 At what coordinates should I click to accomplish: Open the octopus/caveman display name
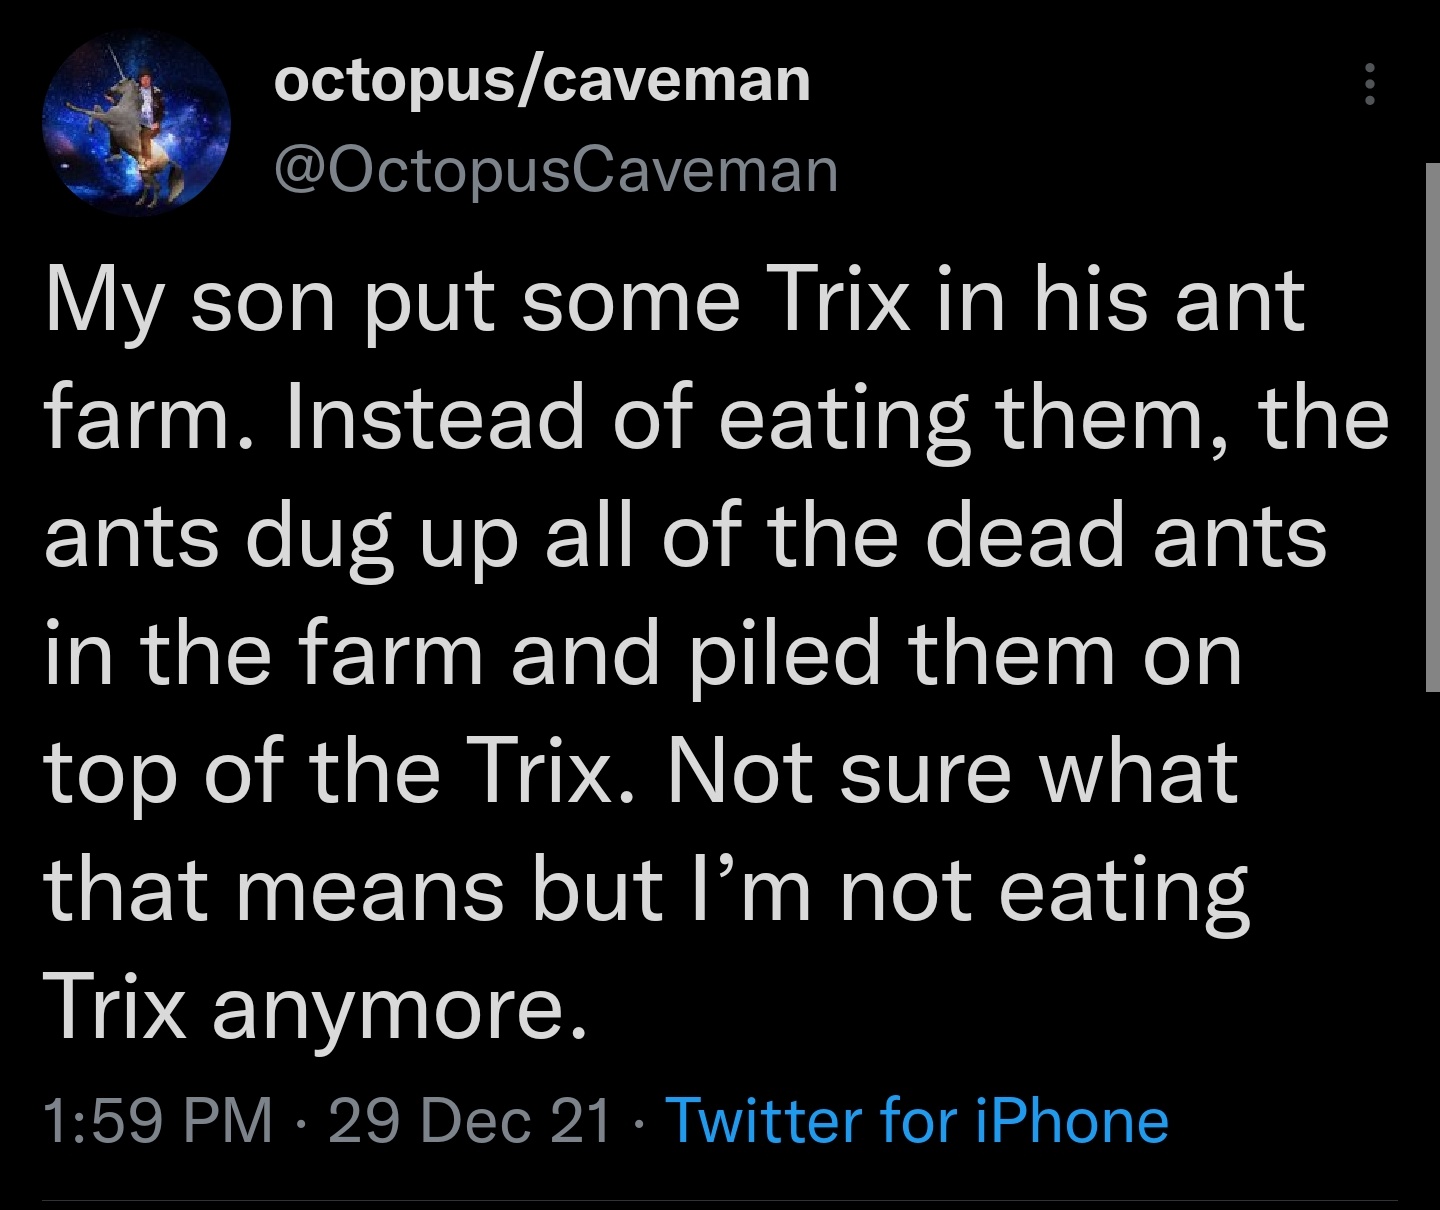[541, 80]
